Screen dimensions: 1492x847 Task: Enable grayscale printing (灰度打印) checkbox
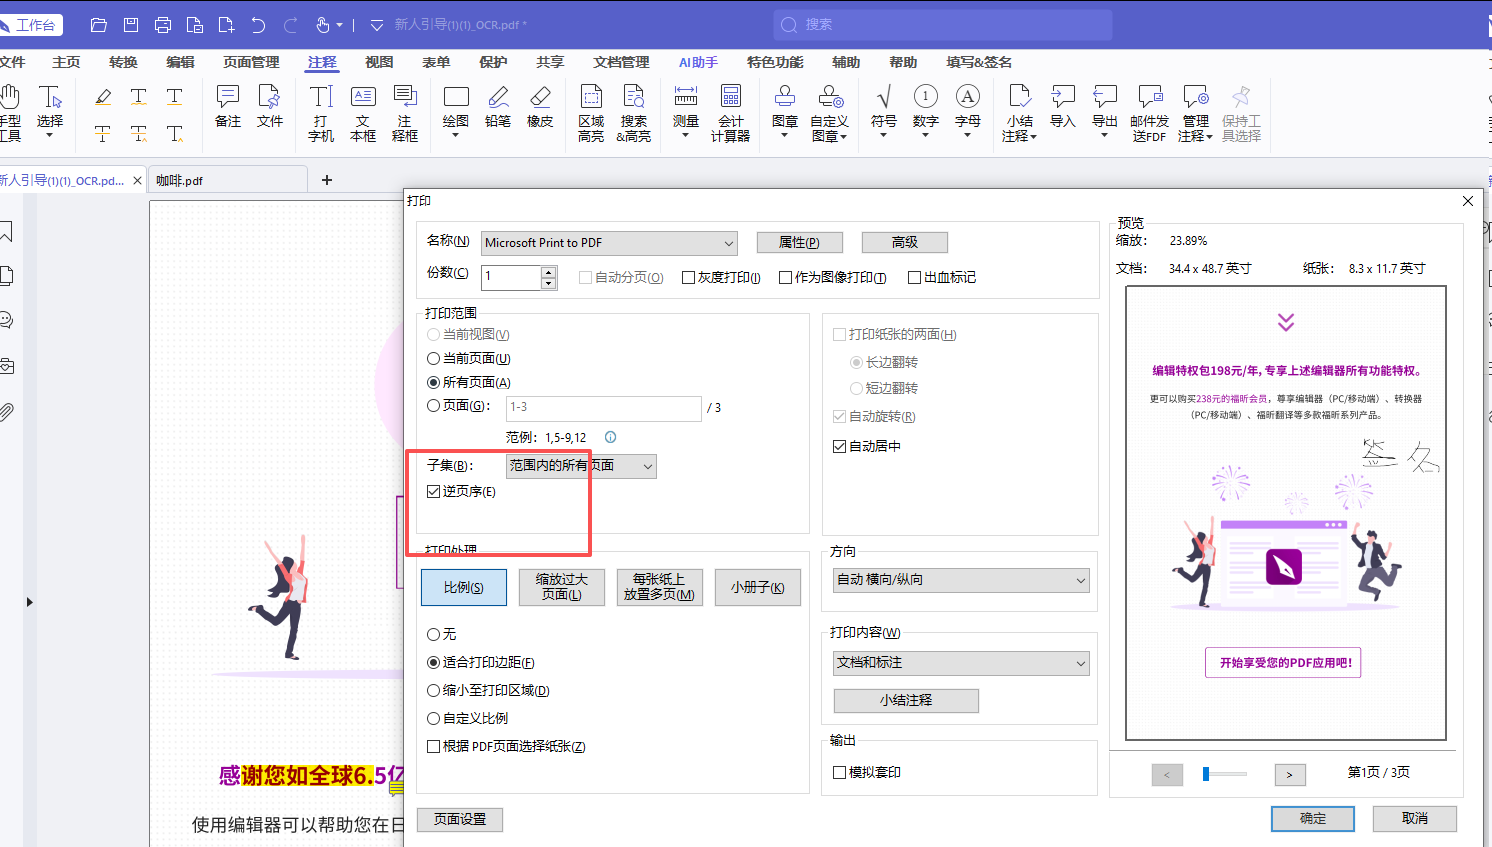(688, 277)
